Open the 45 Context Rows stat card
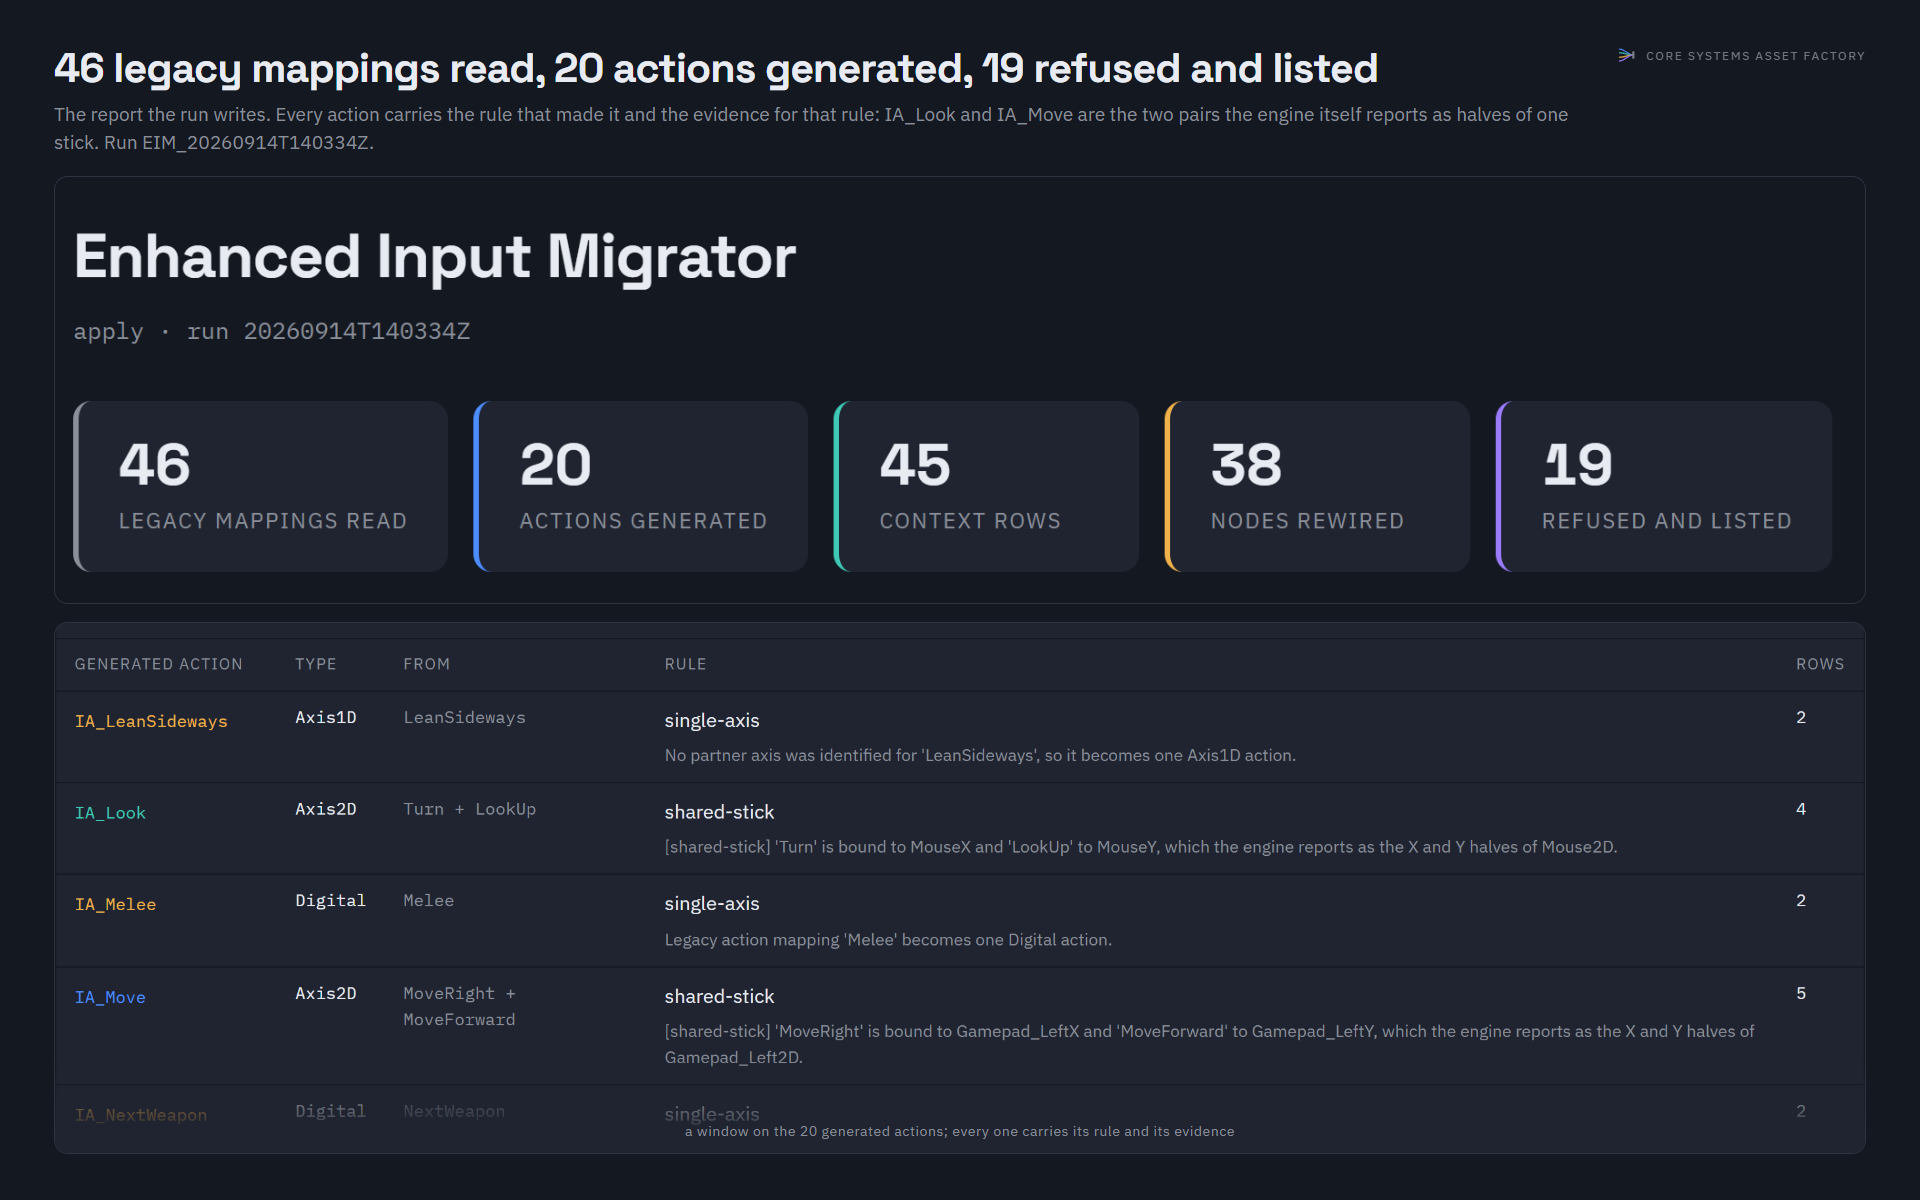 point(987,487)
